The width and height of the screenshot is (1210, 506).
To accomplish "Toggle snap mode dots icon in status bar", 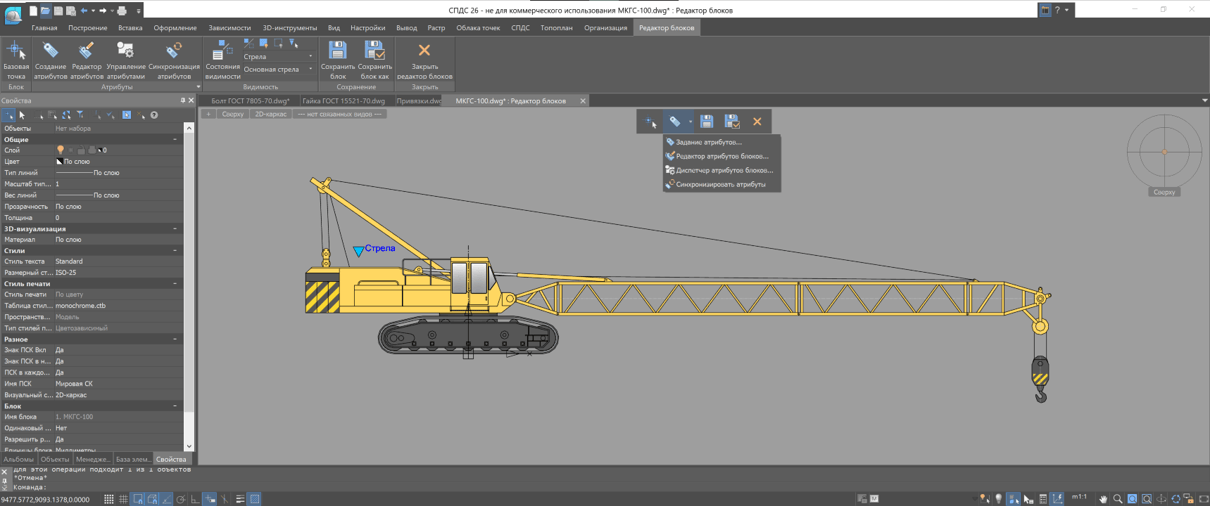I will pyautogui.click(x=109, y=498).
